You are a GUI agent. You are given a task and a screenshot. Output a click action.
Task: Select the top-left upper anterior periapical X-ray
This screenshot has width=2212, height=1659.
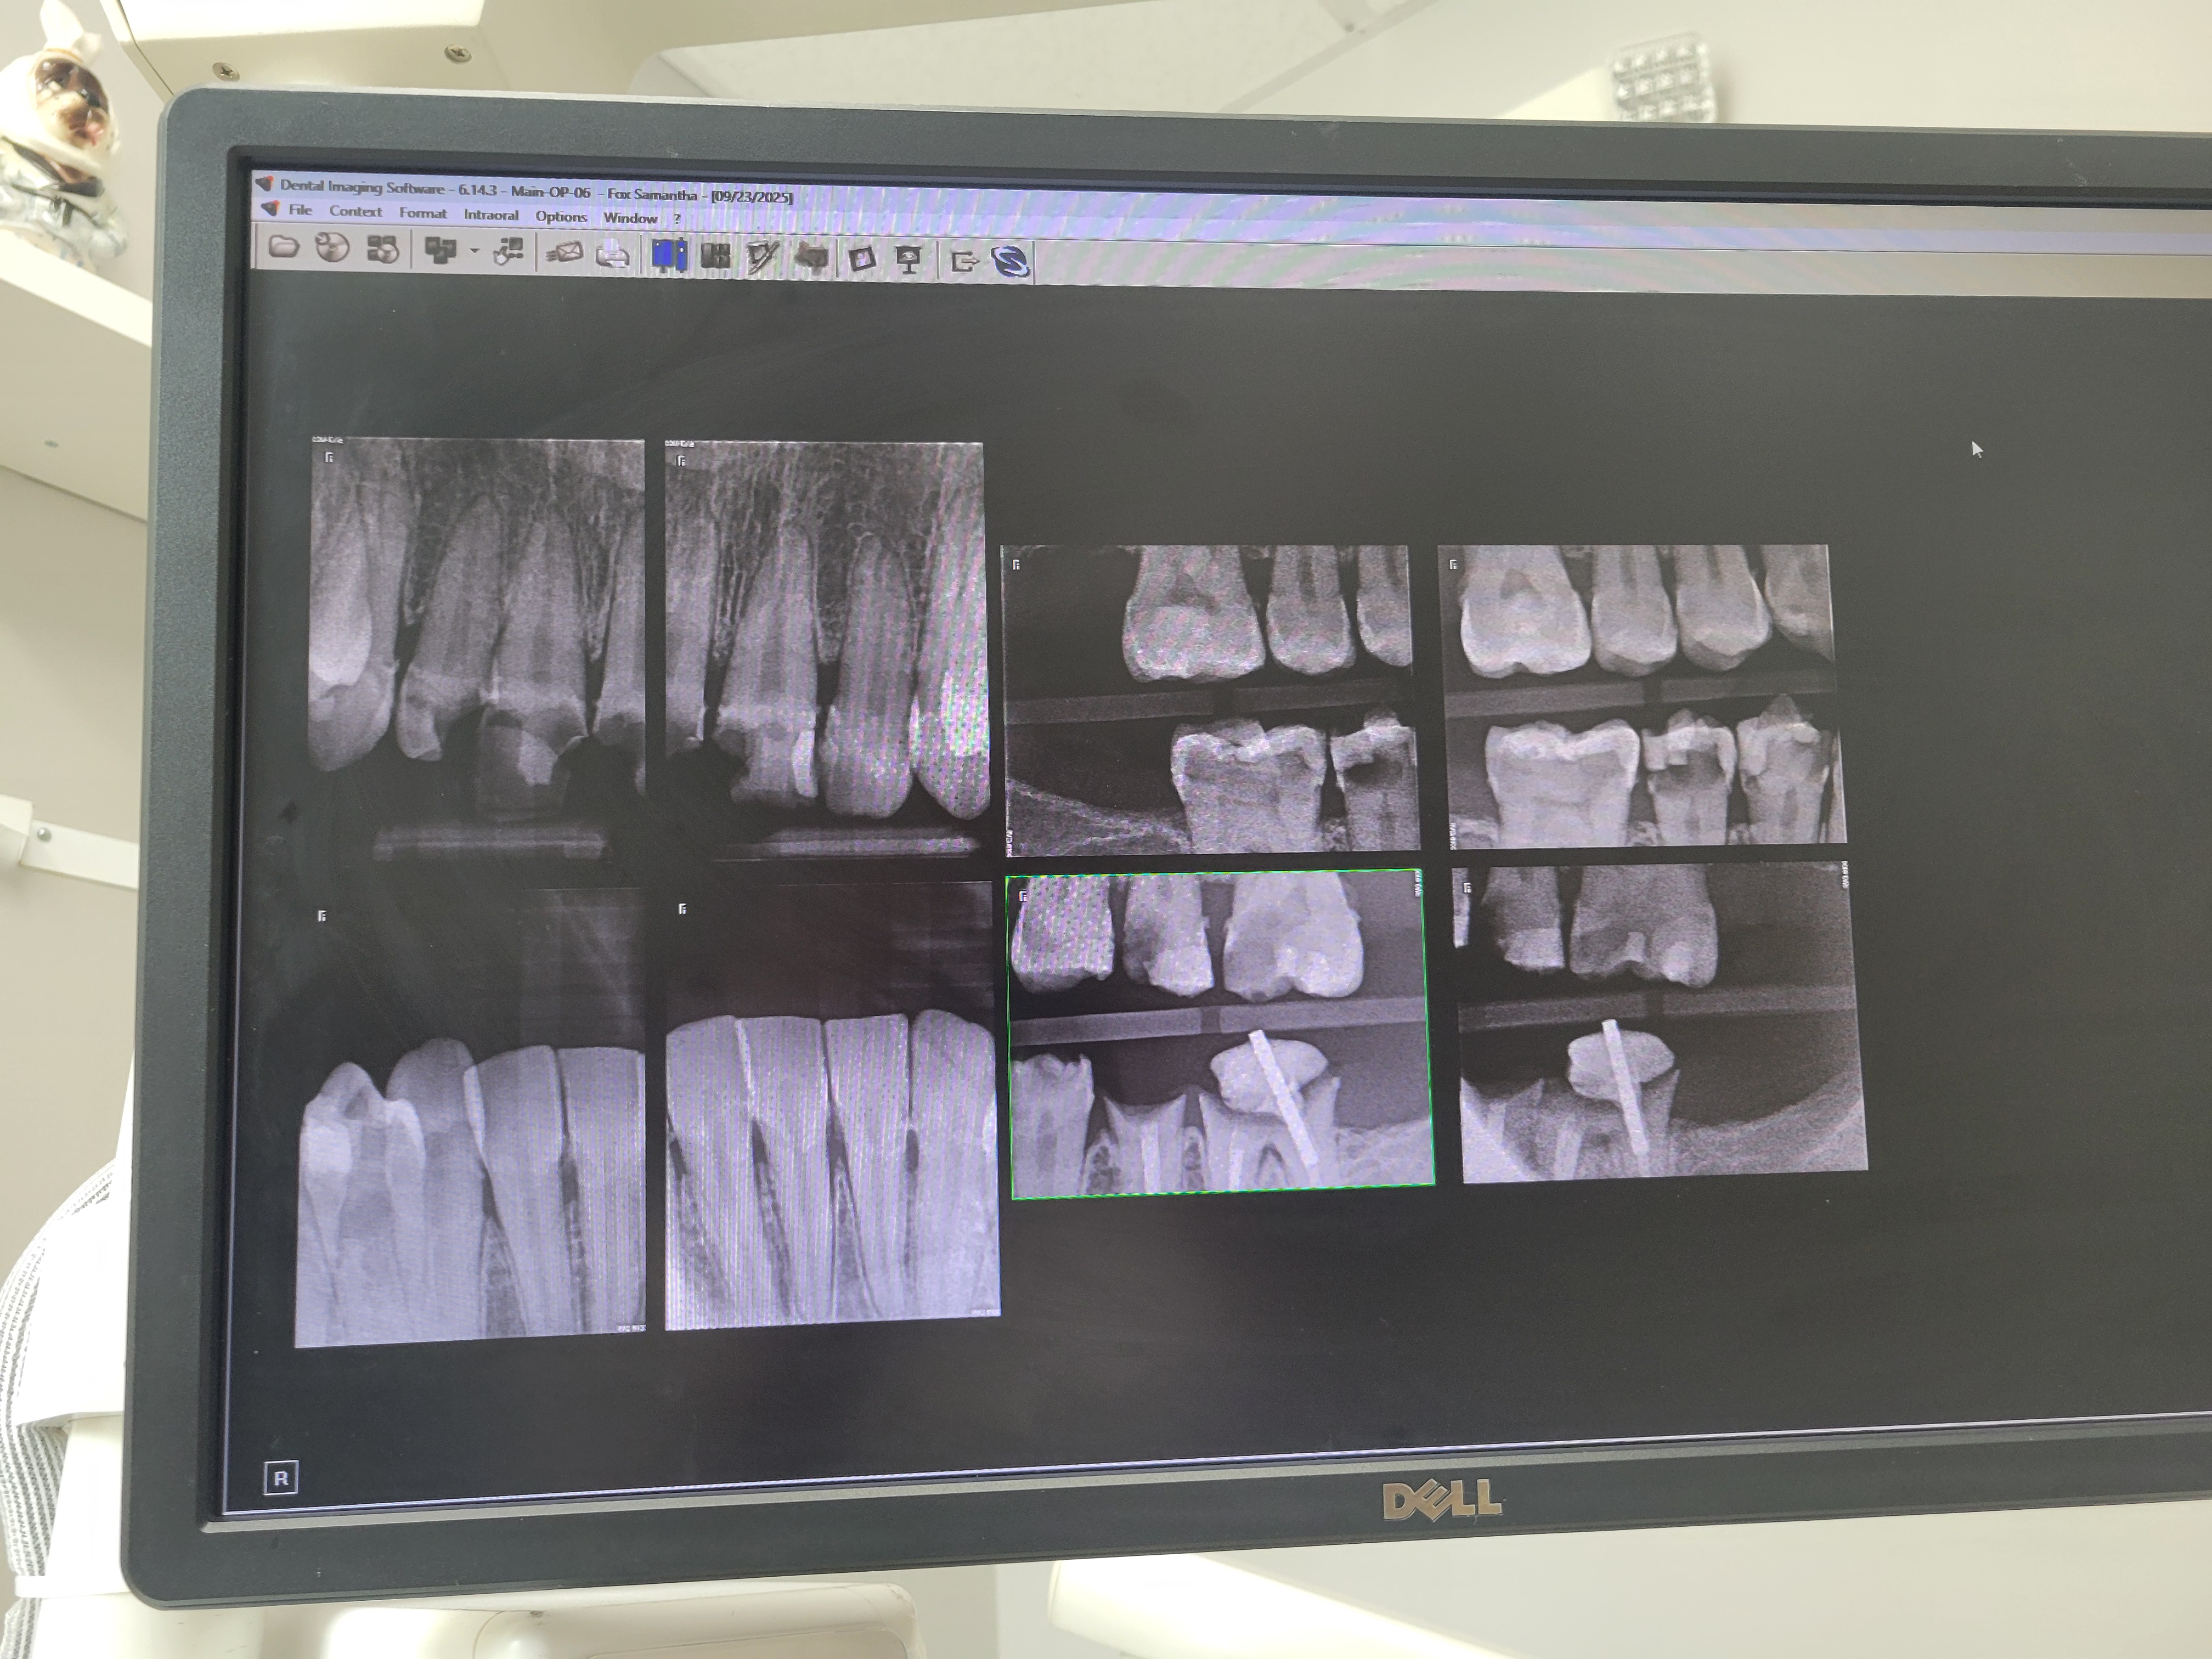tap(477, 620)
